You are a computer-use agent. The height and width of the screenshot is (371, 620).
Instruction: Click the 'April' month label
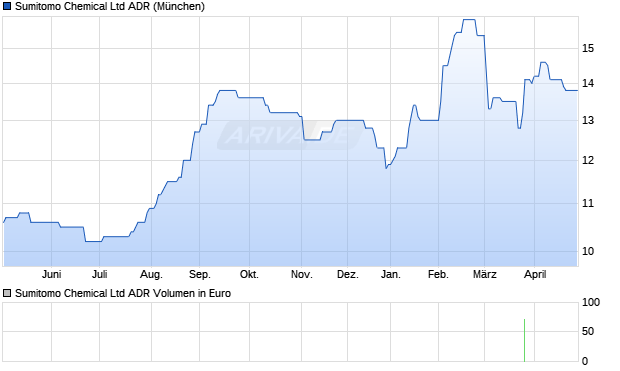535,274
